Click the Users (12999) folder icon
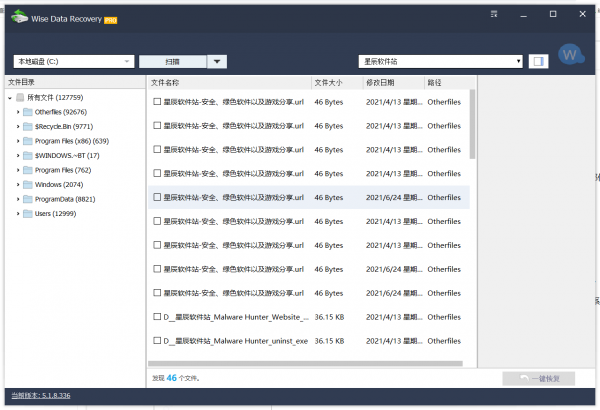 coord(28,214)
